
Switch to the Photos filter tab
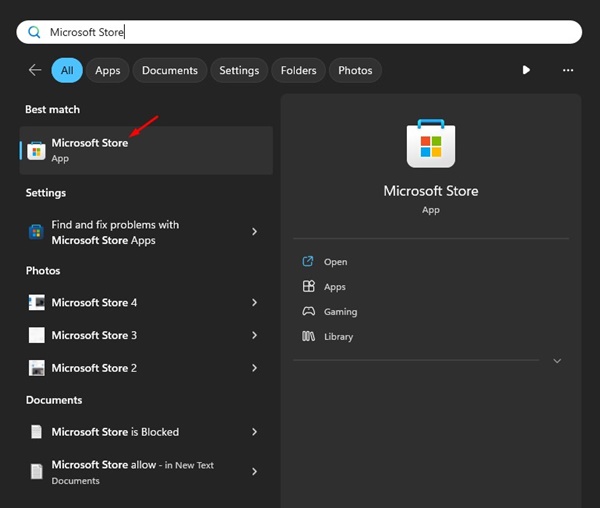click(355, 70)
